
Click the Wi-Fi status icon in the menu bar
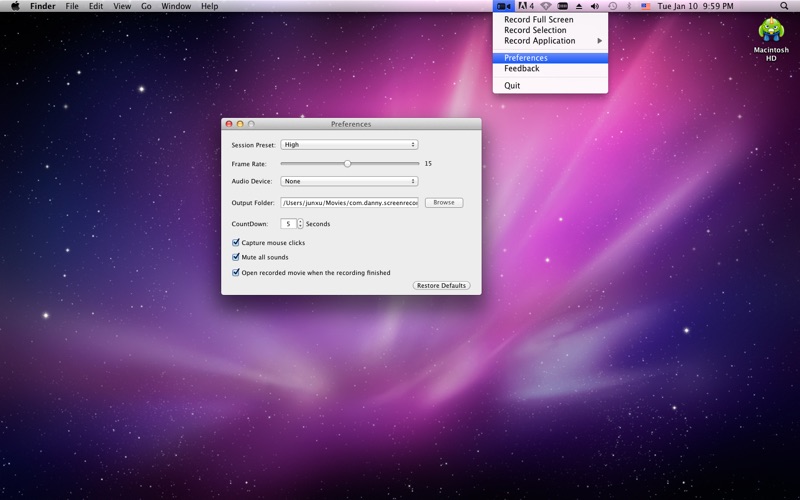click(545, 6)
